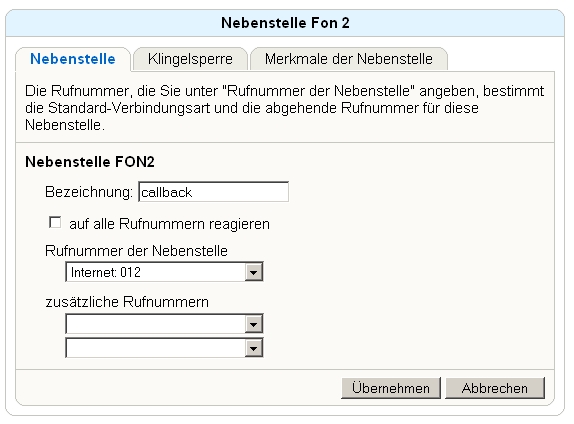Click the 'Bezeichnung:' field label
This screenshot has height=424, width=574.
[x=89, y=192]
